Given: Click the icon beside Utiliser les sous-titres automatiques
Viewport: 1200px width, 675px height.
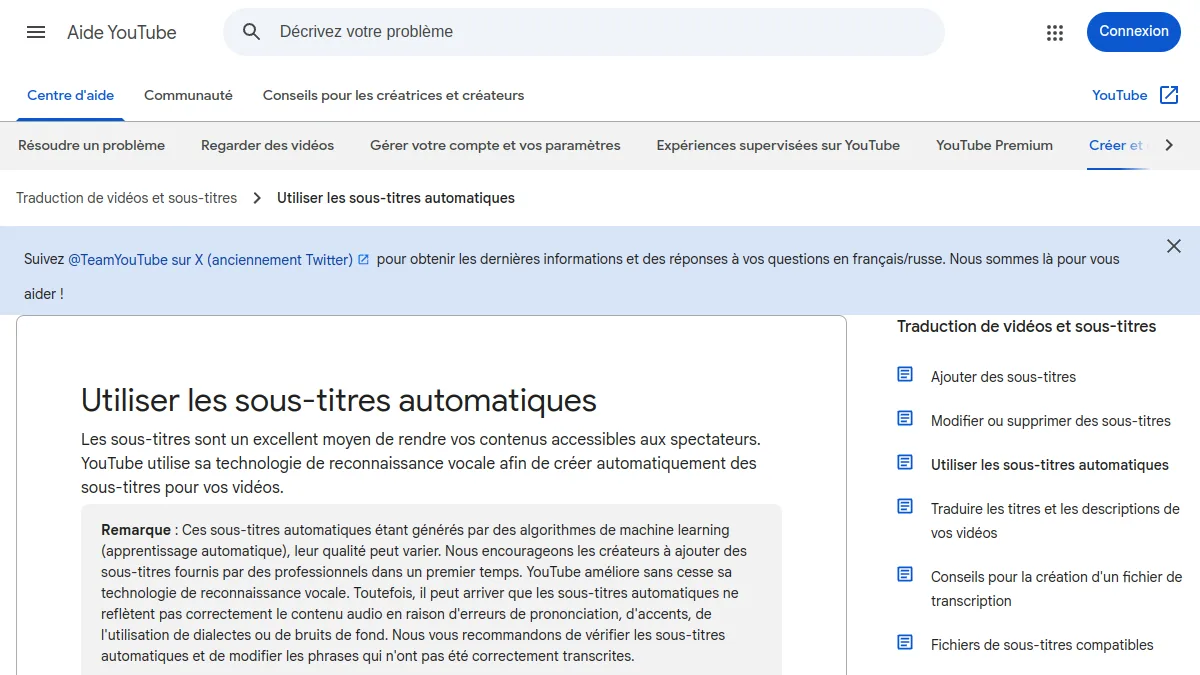Looking at the screenshot, I should tap(905, 462).
